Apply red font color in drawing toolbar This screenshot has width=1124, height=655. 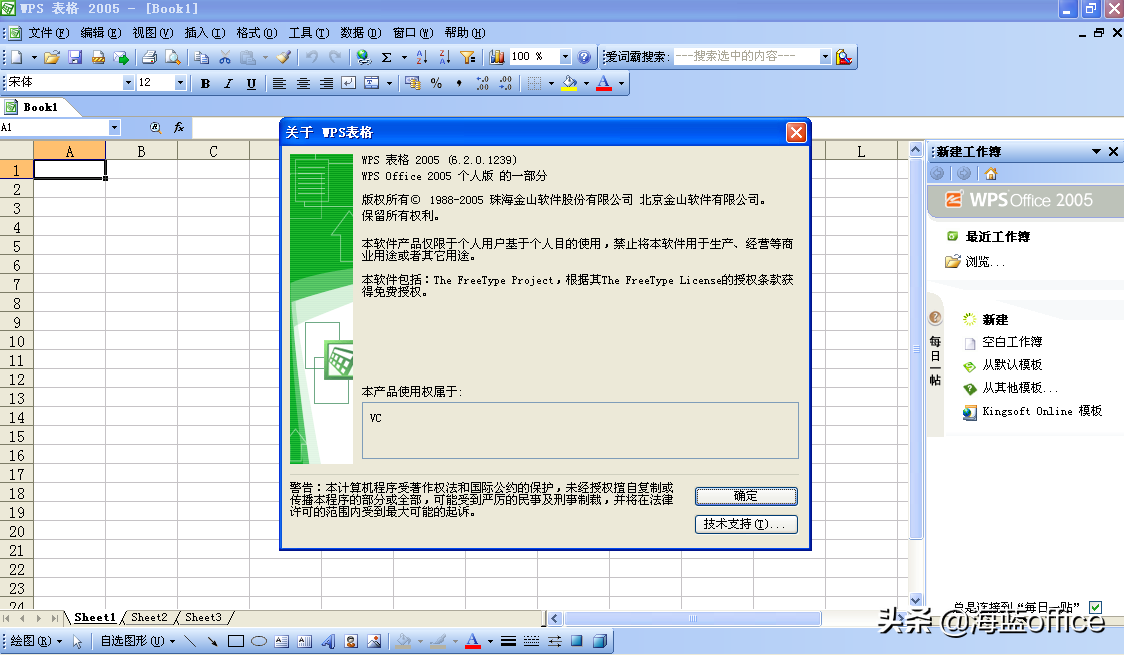point(472,641)
